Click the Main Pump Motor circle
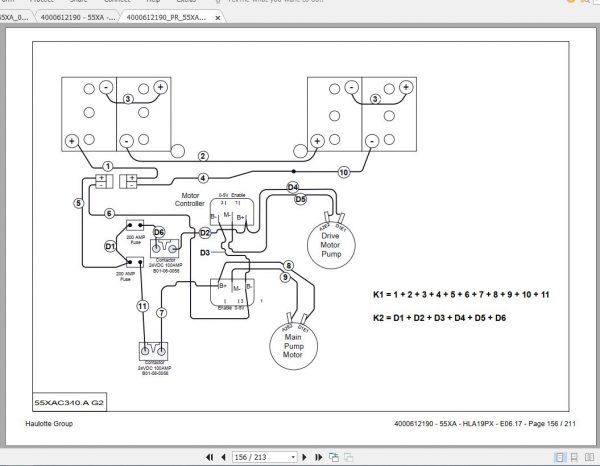This screenshot has height=466, width=600. [x=293, y=345]
